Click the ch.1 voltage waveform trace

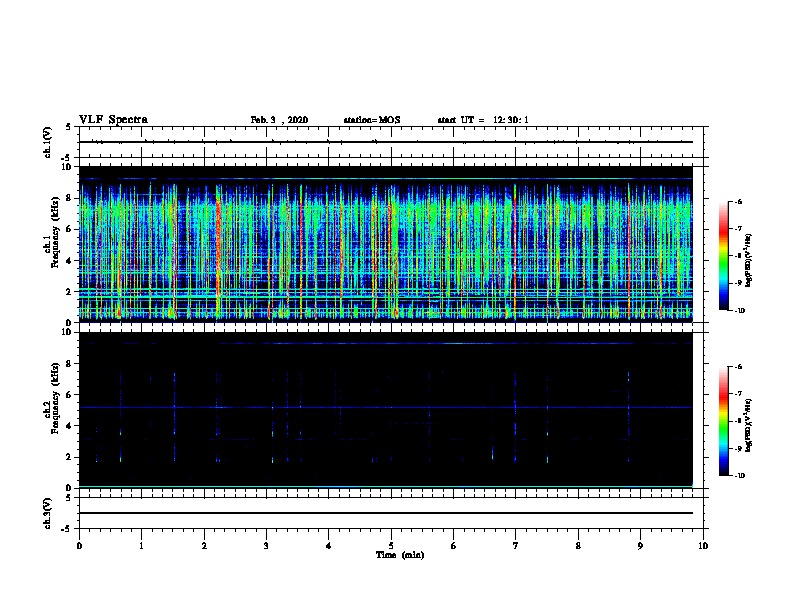point(386,142)
